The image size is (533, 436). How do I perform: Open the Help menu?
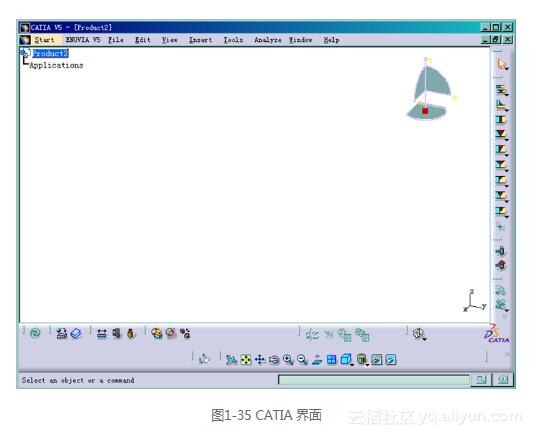click(331, 40)
